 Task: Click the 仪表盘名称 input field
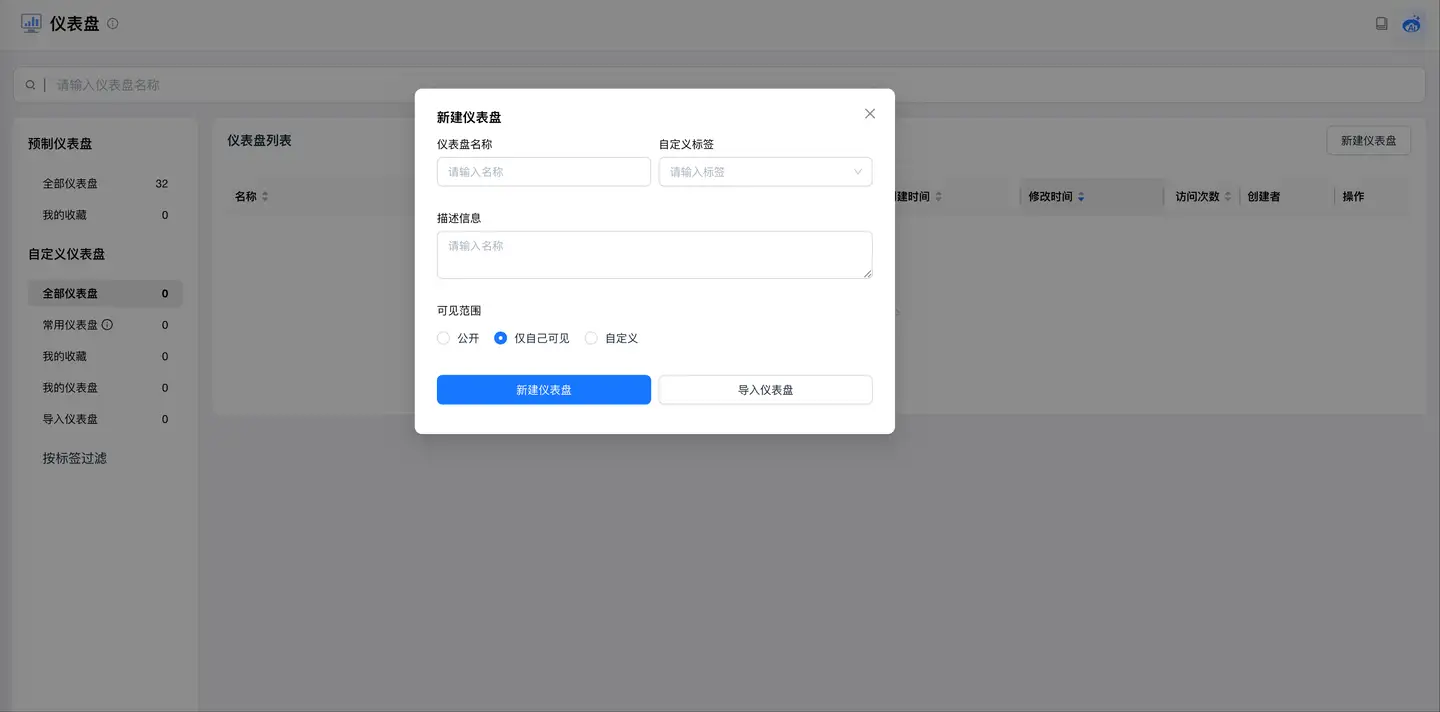click(543, 172)
